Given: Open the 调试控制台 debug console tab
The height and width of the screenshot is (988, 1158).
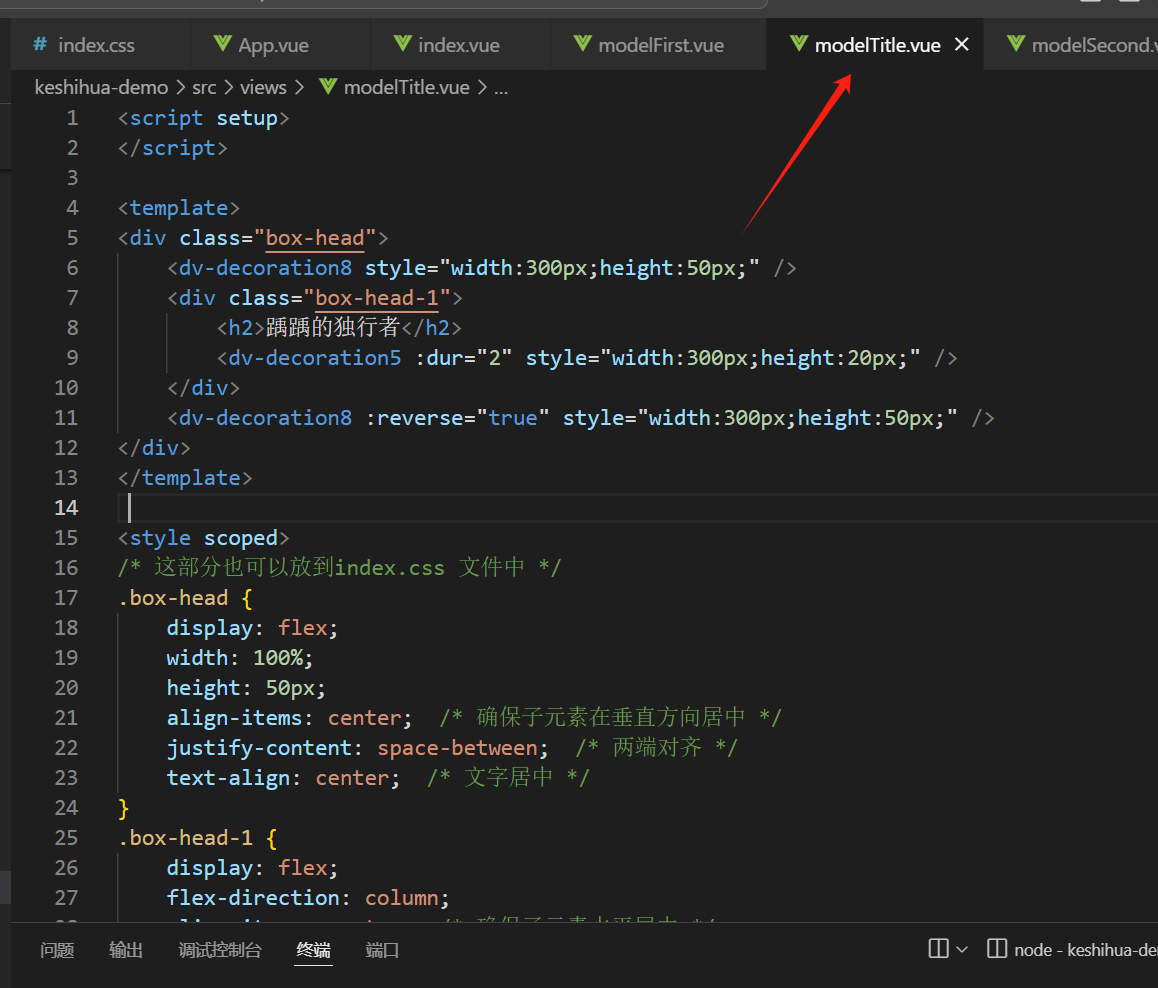Looking at the screenshot, I should [219, 950].
